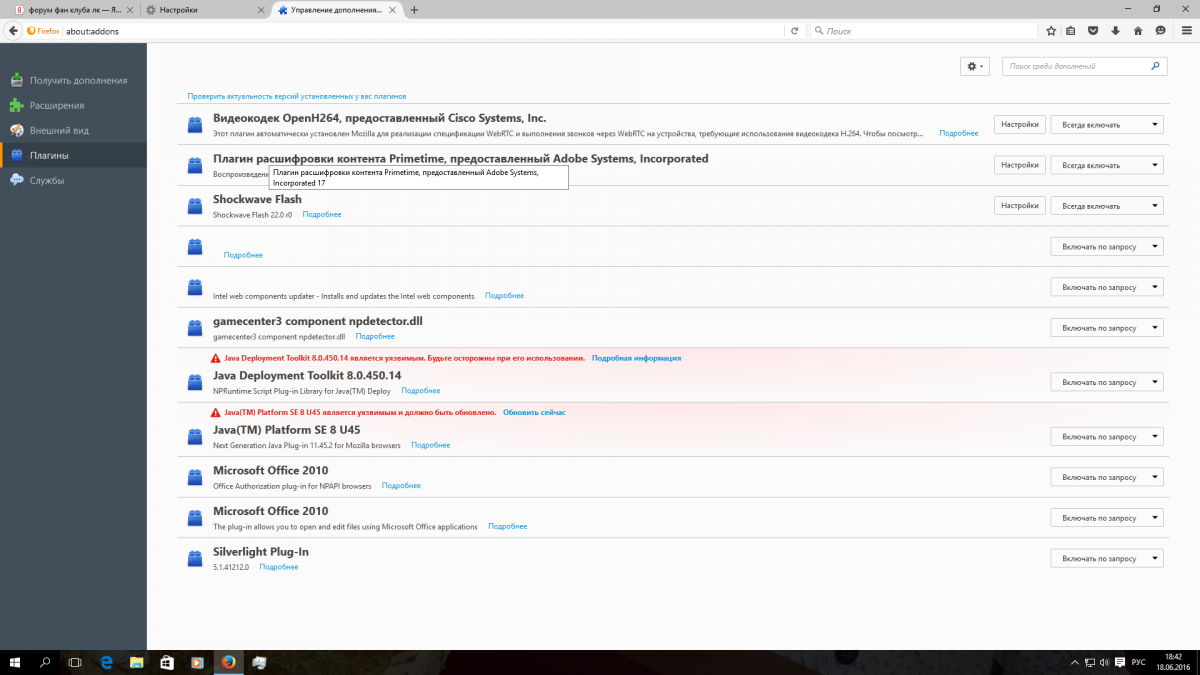This screenshot has width=1200, height=675.
Task: Open Java(TM) Platform SE 8 activation dropdown
Action: pyautogui.click(x=1107, y=437)
